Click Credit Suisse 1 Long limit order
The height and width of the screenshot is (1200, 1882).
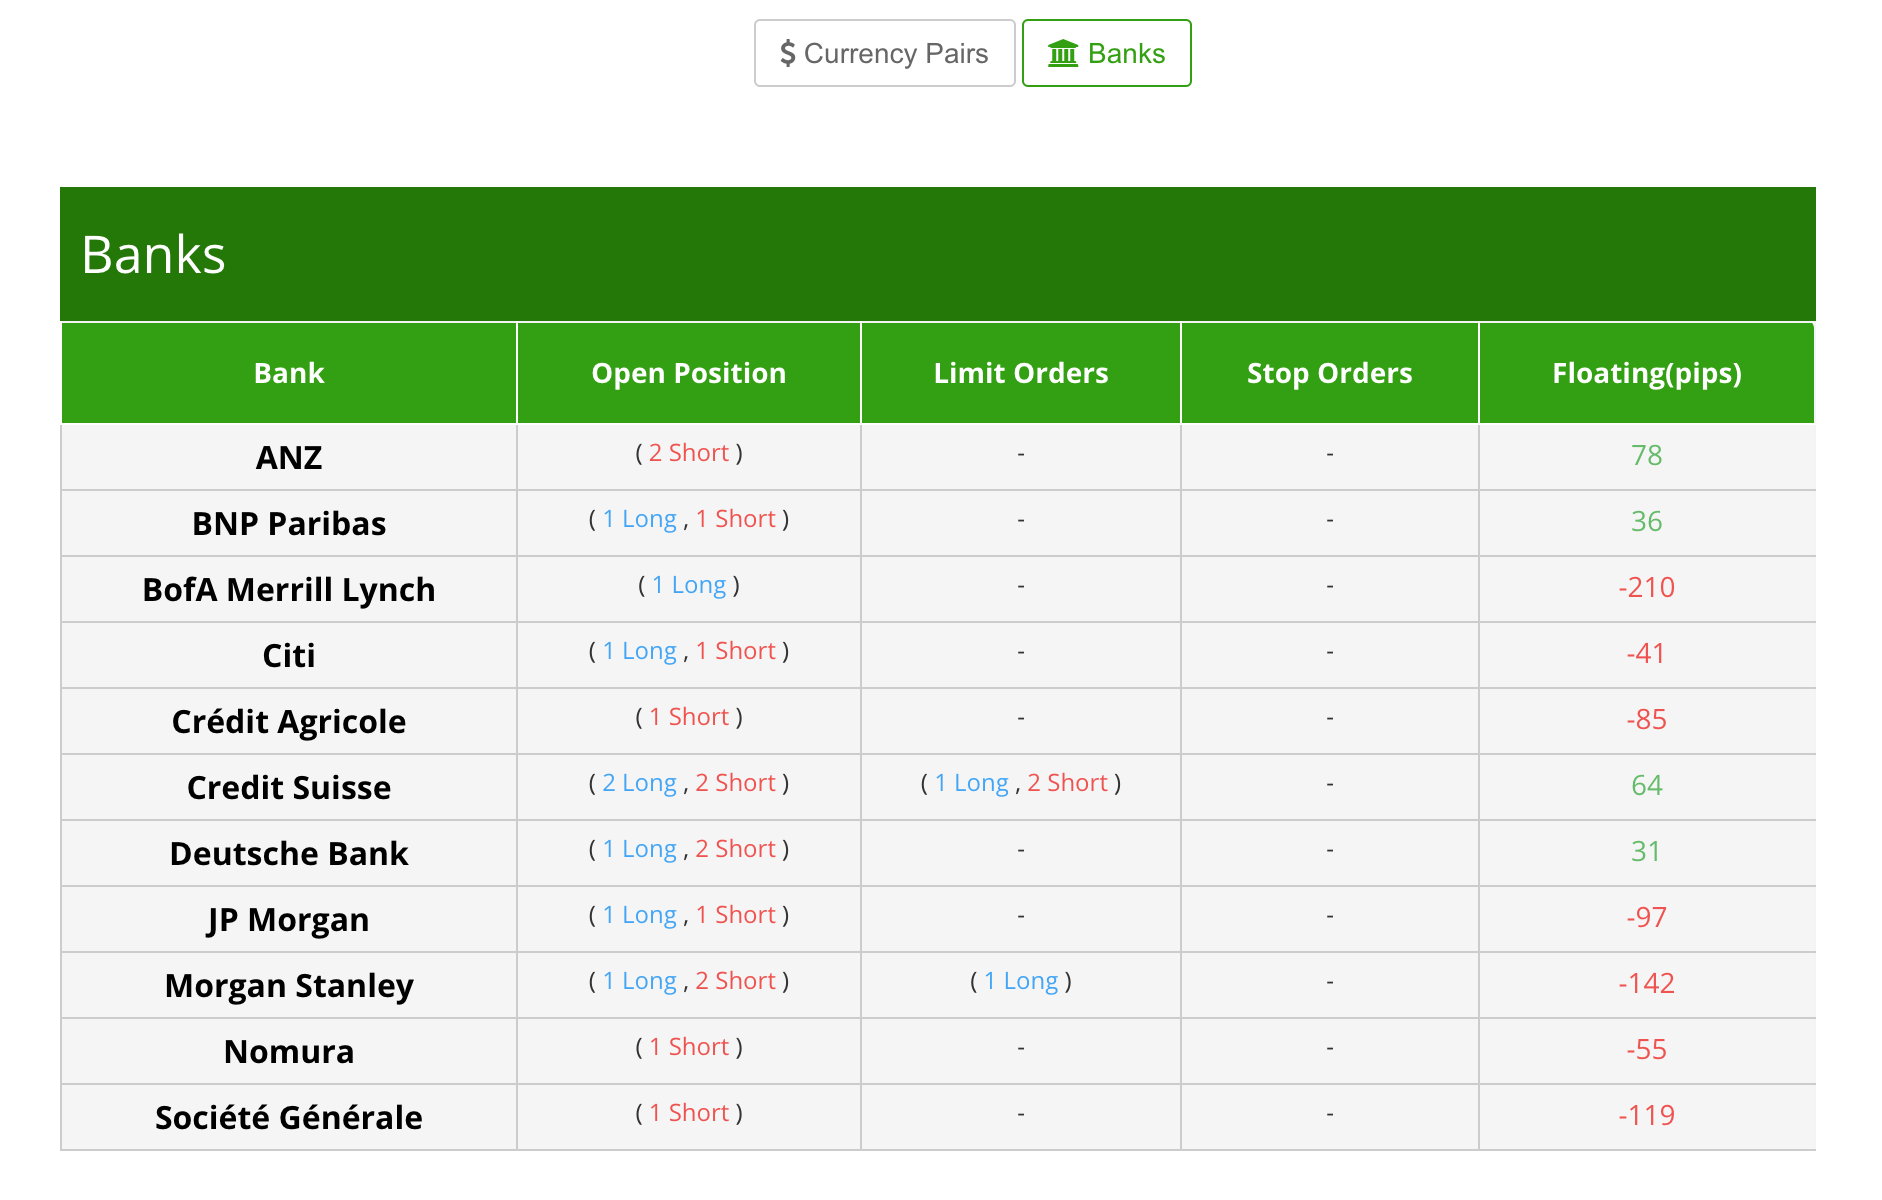click(972, 783)
